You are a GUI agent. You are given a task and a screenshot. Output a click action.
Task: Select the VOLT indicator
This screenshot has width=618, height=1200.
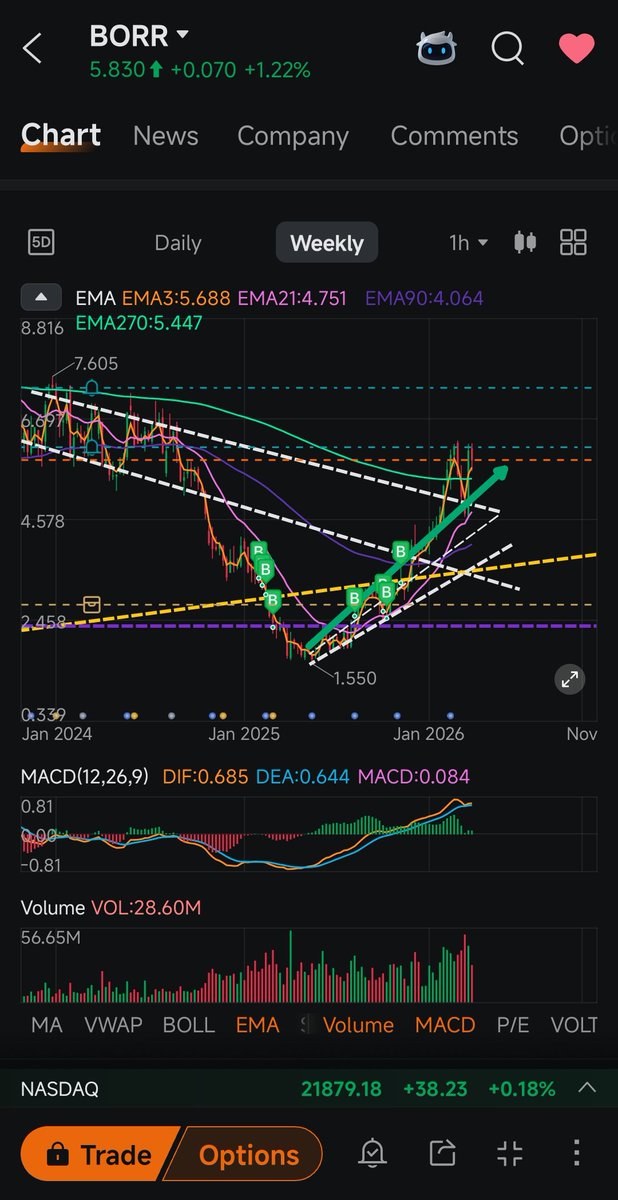point(574,1025)
